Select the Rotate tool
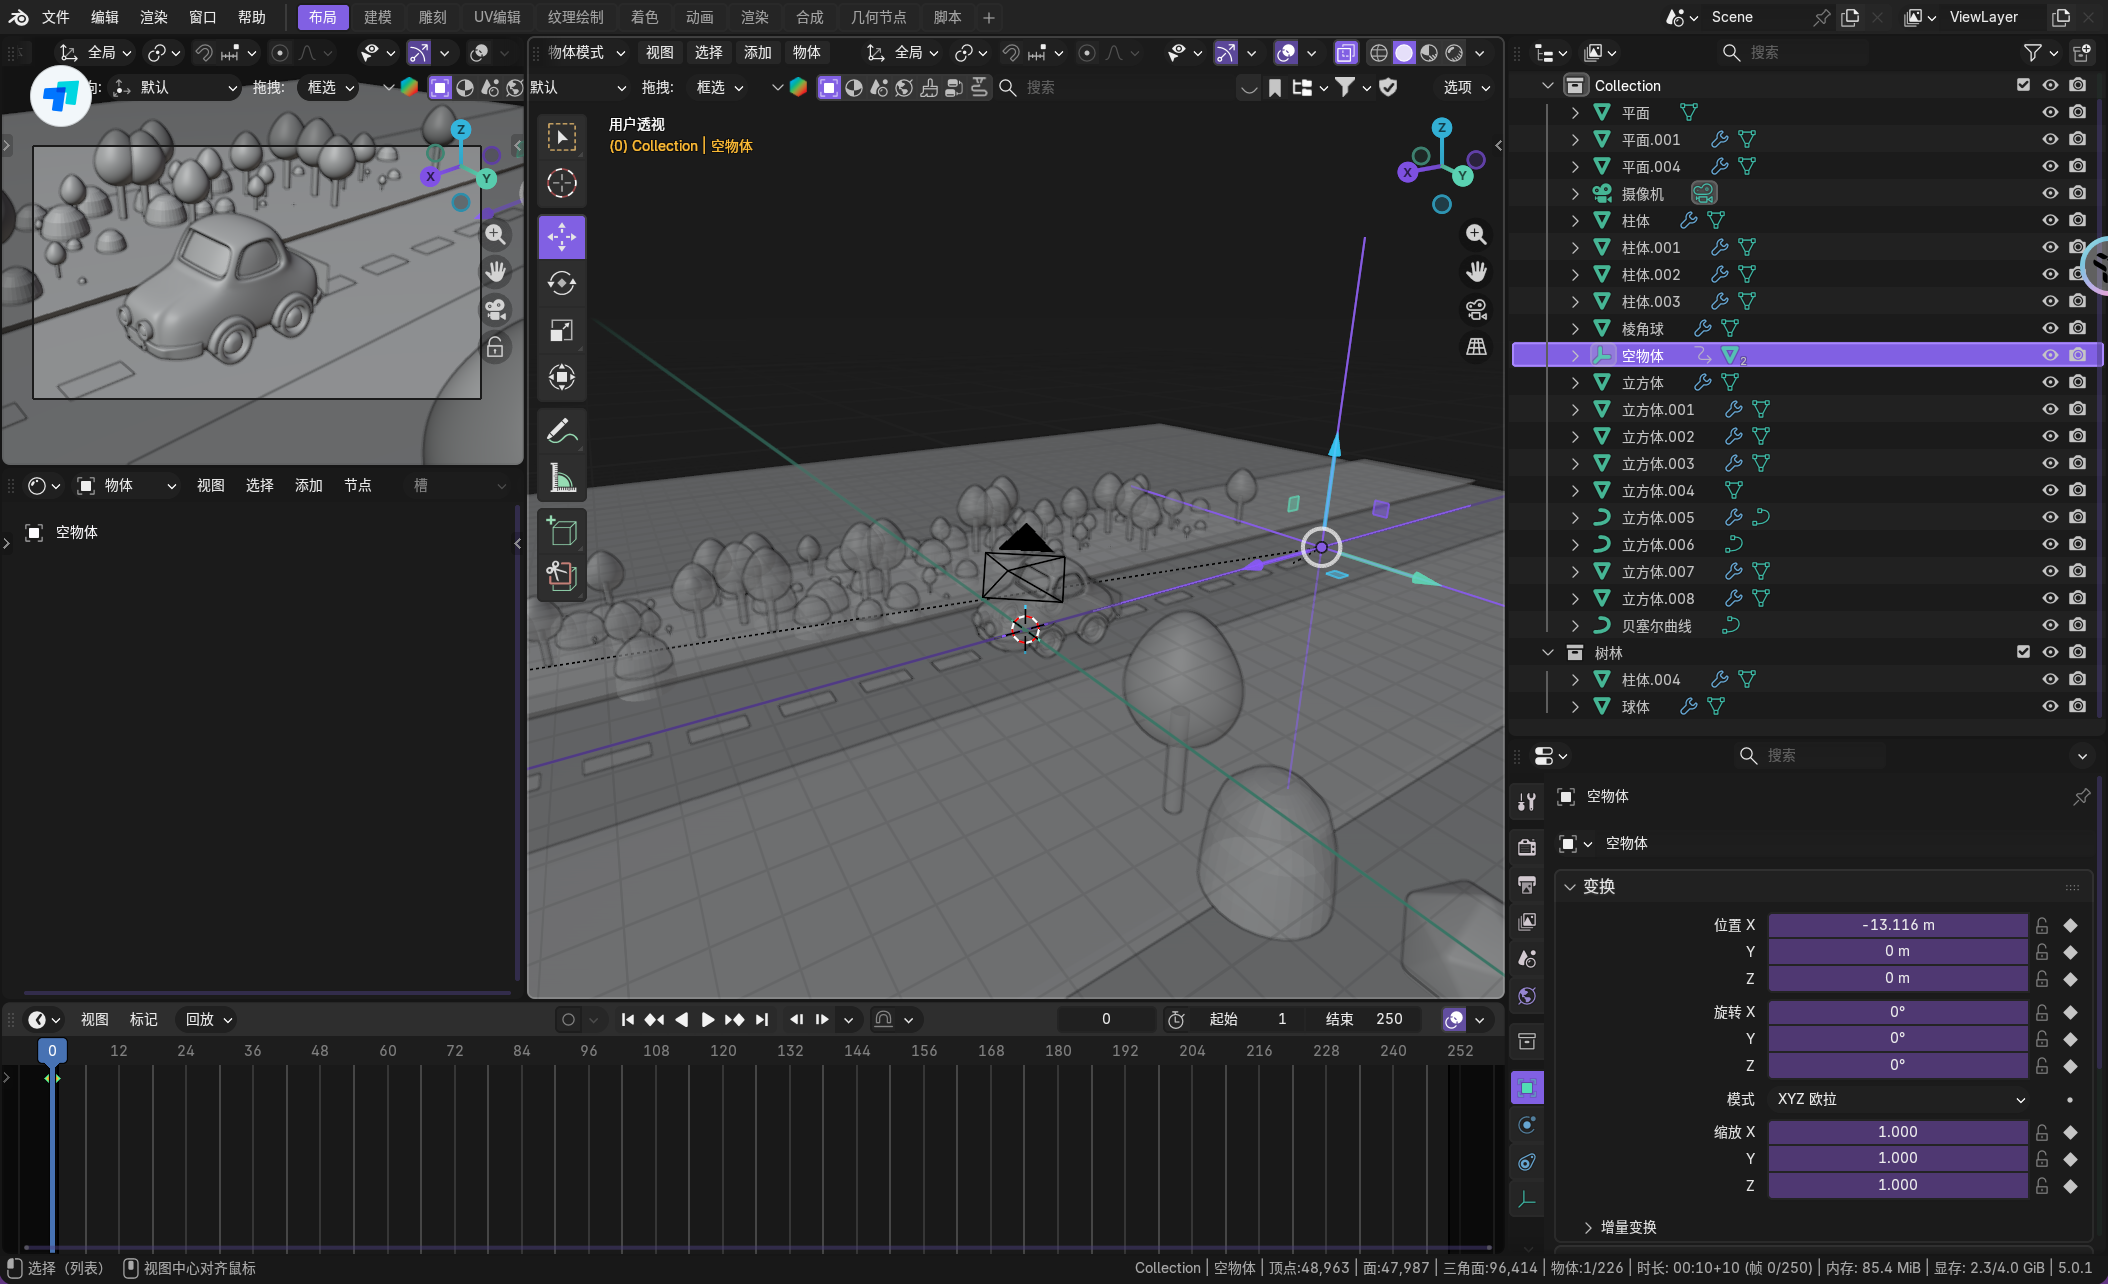 pyautogui.click(x=561, y=284)
